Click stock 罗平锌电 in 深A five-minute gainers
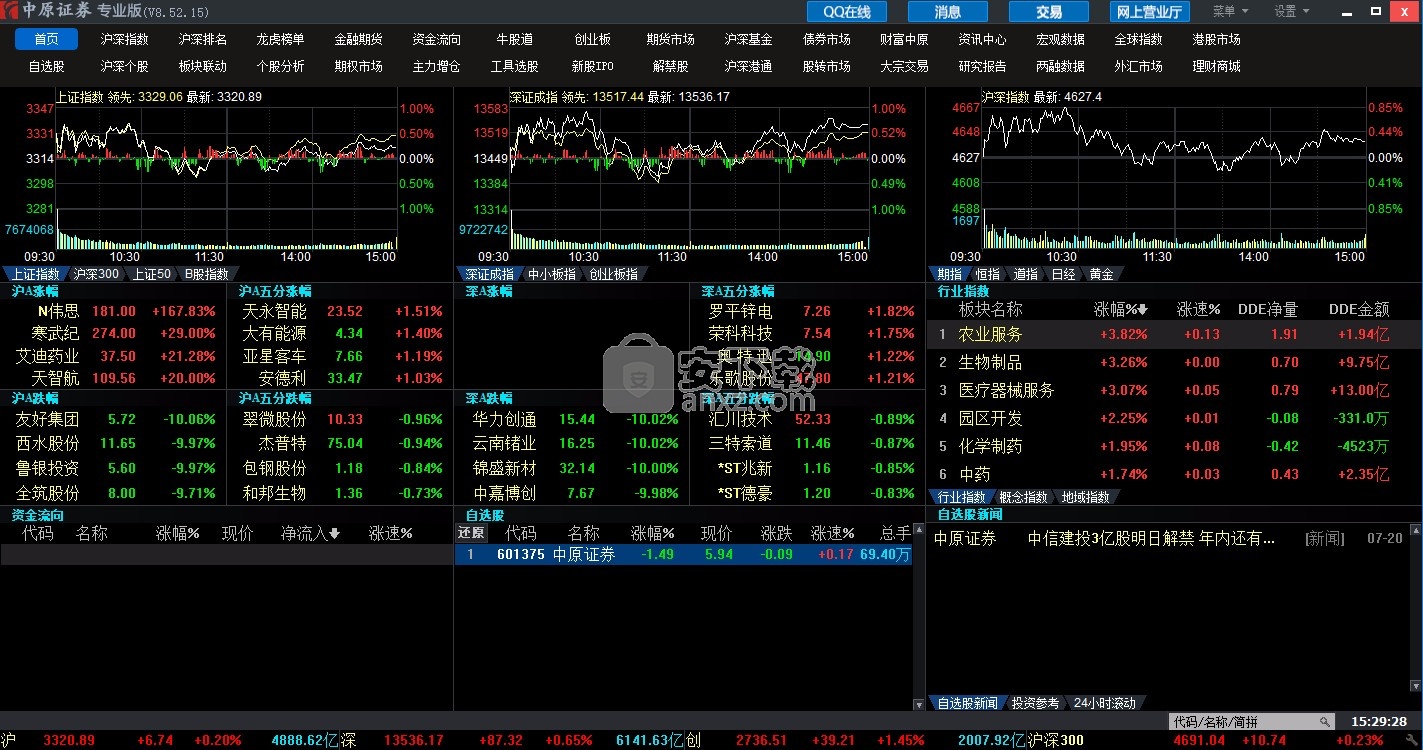1423x750 pixels. click(x=740, y=311)
